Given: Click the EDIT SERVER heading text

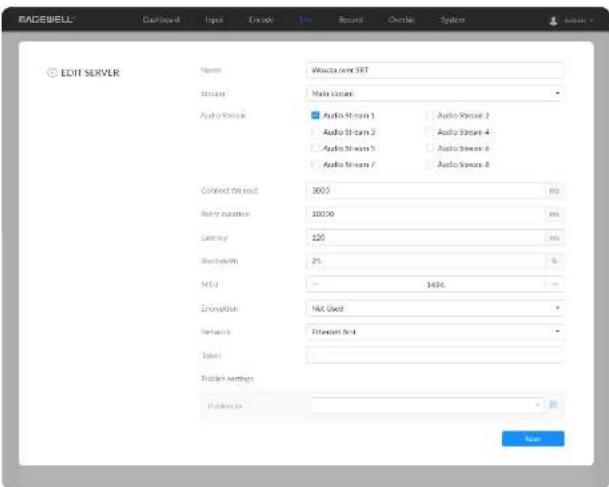Looking at the screenshot, I should [90, 73].
